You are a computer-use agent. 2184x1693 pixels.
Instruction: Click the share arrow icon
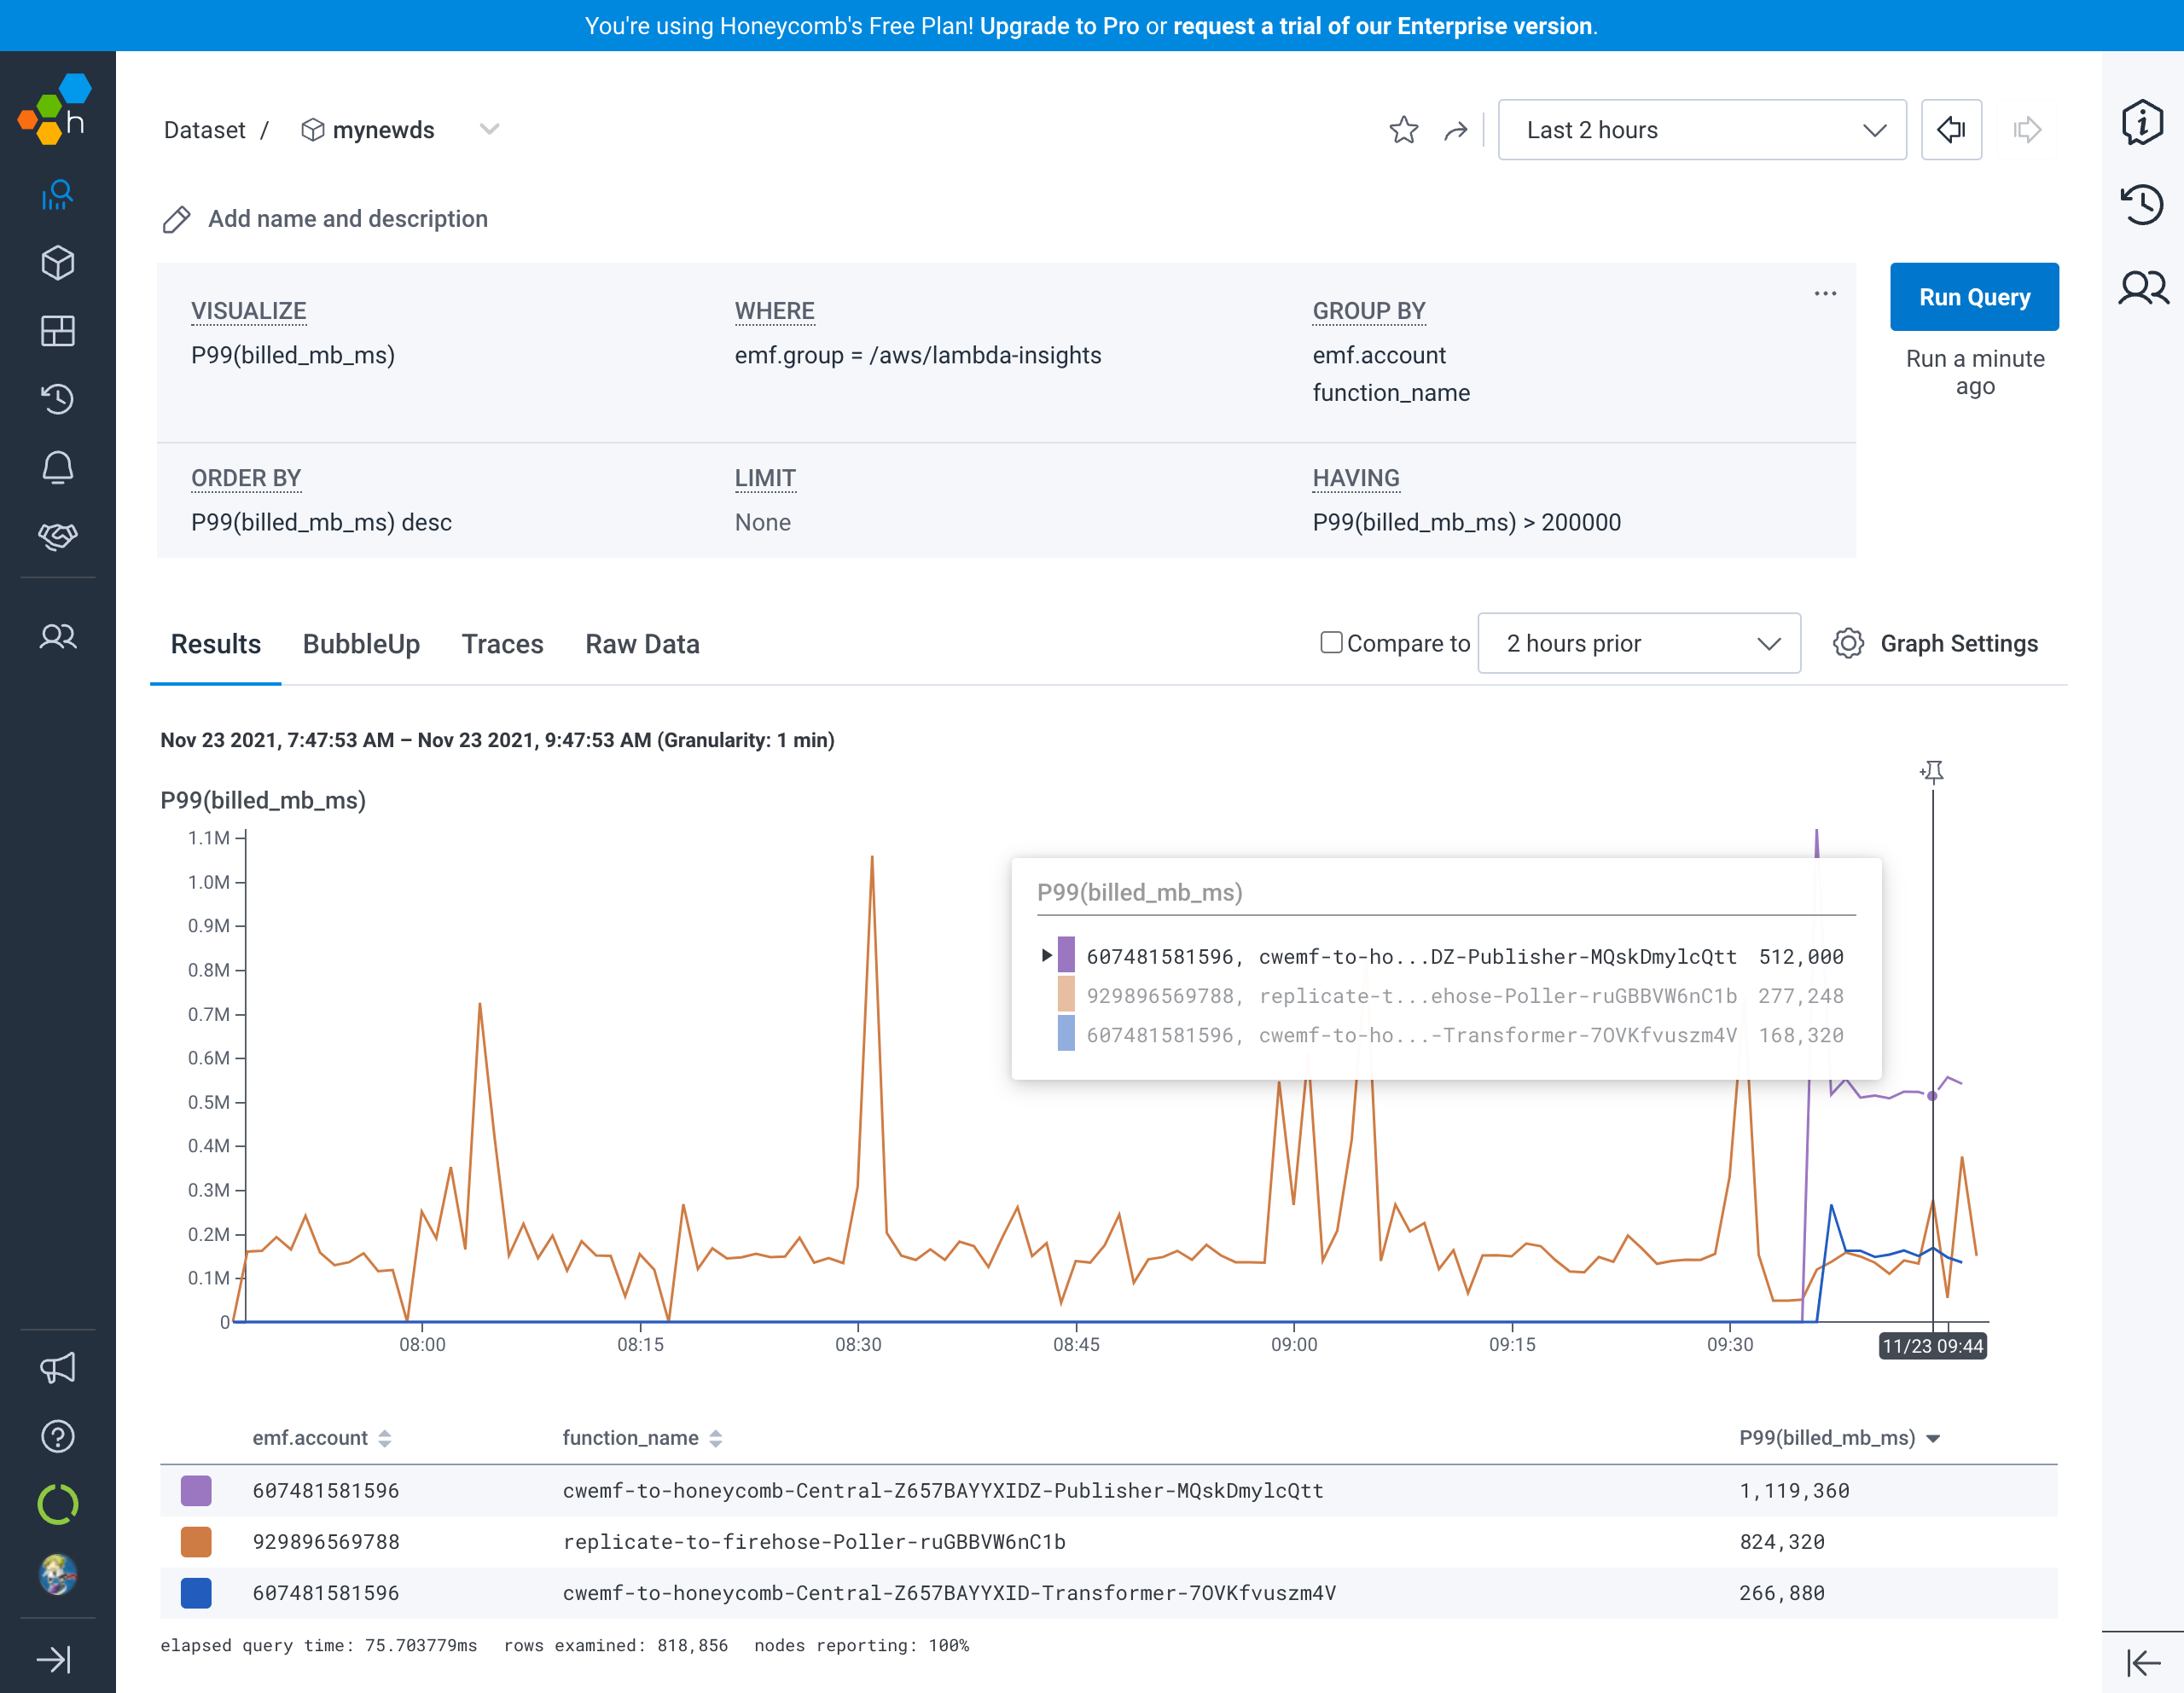[x=1455, y=130]
